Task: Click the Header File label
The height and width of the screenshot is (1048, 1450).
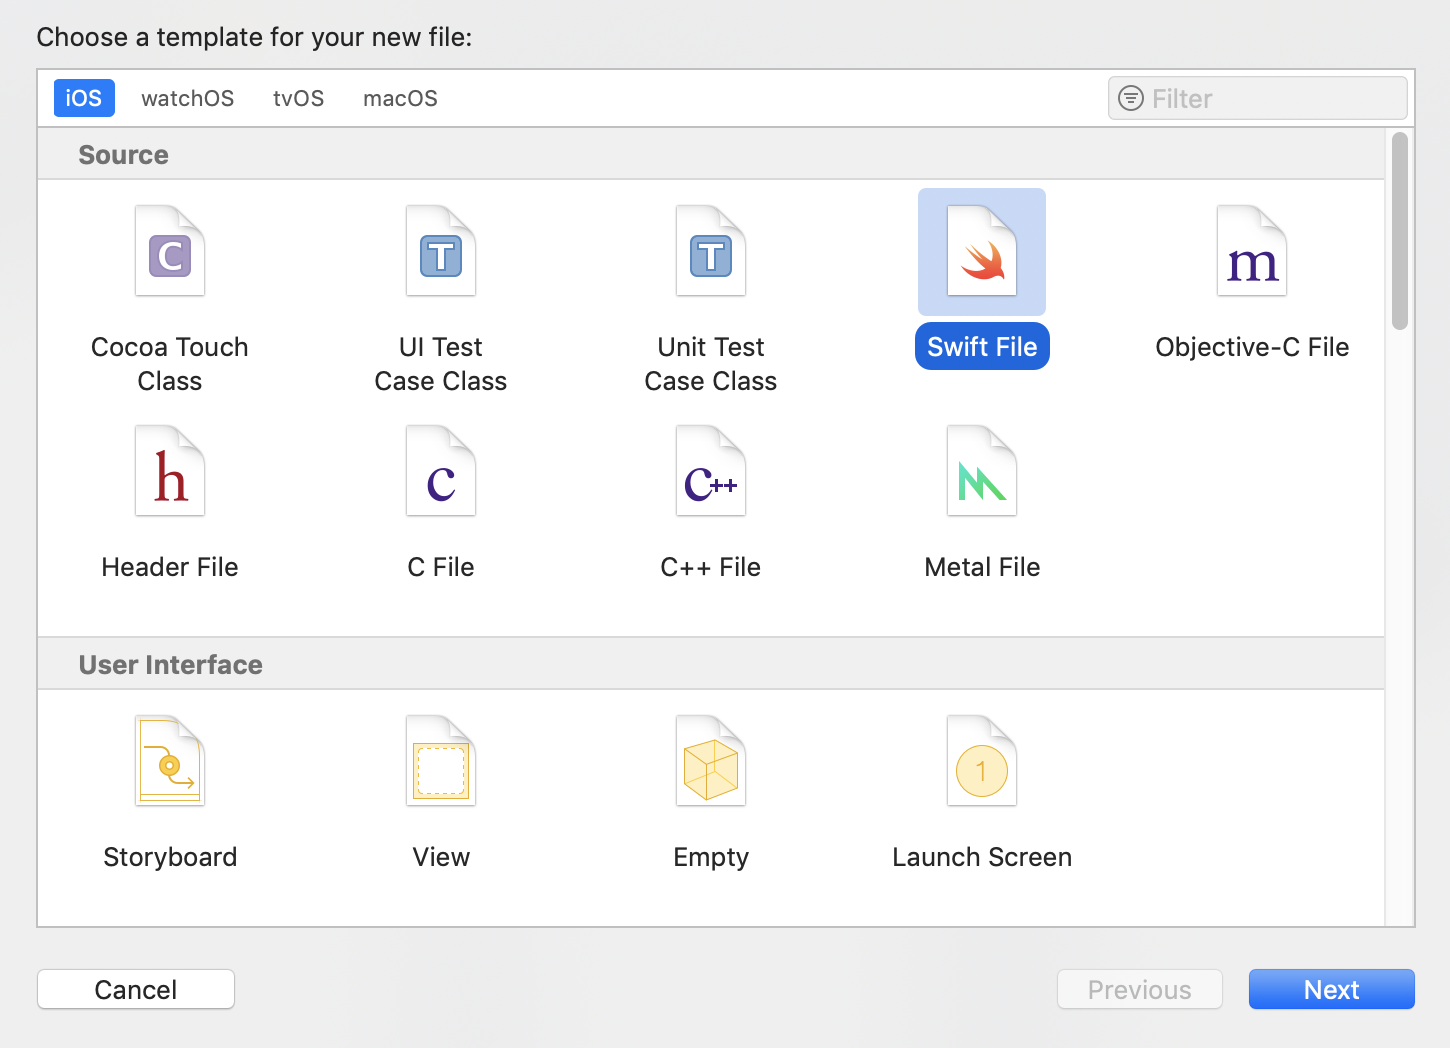Action: click(x=170, y=567)
